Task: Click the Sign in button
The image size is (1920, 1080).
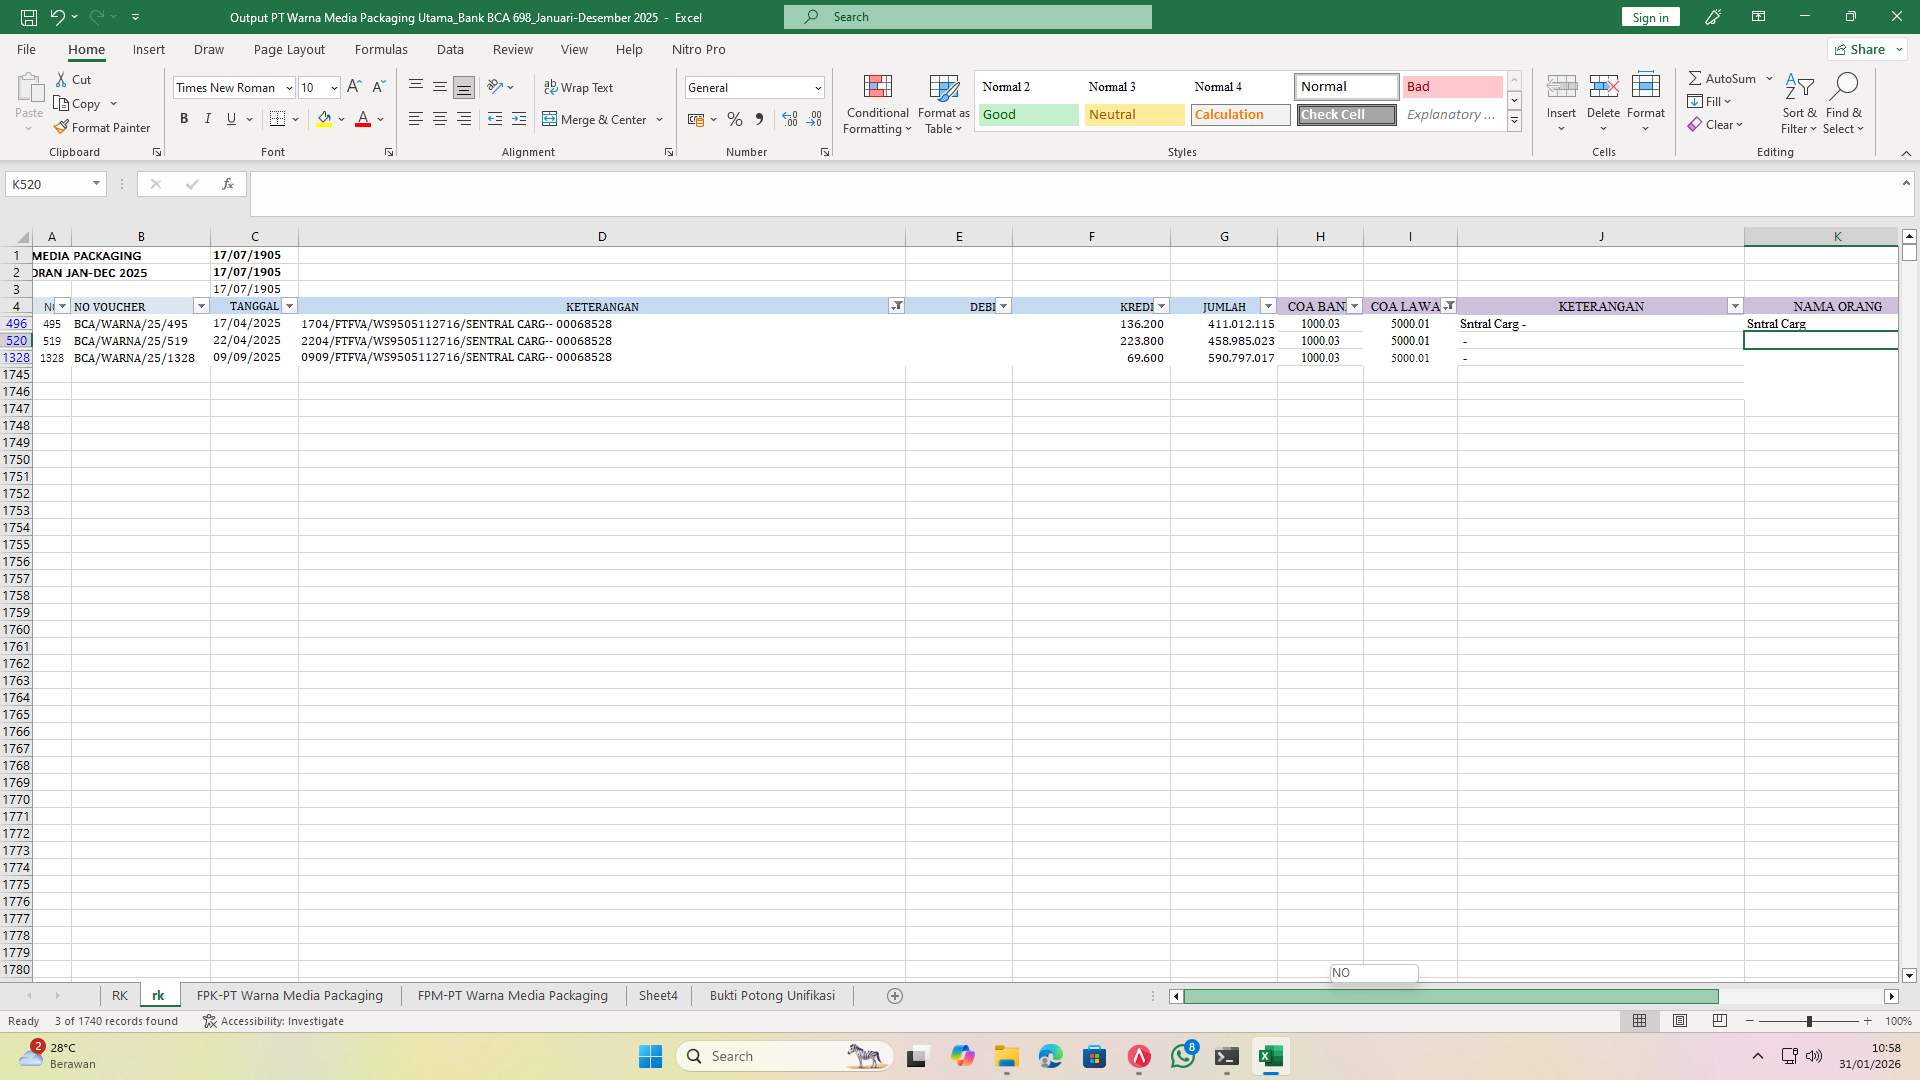Action: point(1649,17)
